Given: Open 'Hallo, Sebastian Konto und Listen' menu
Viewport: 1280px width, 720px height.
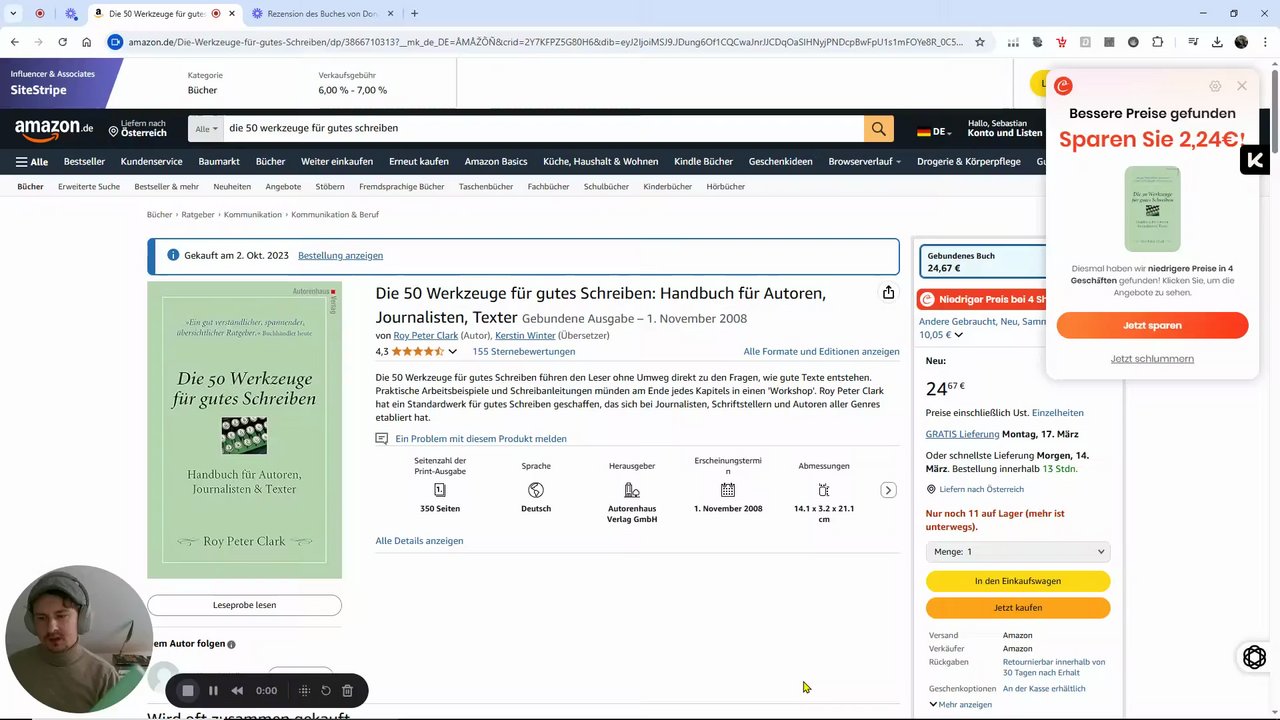Looking at the screenshot, I should coord(1005,128).
